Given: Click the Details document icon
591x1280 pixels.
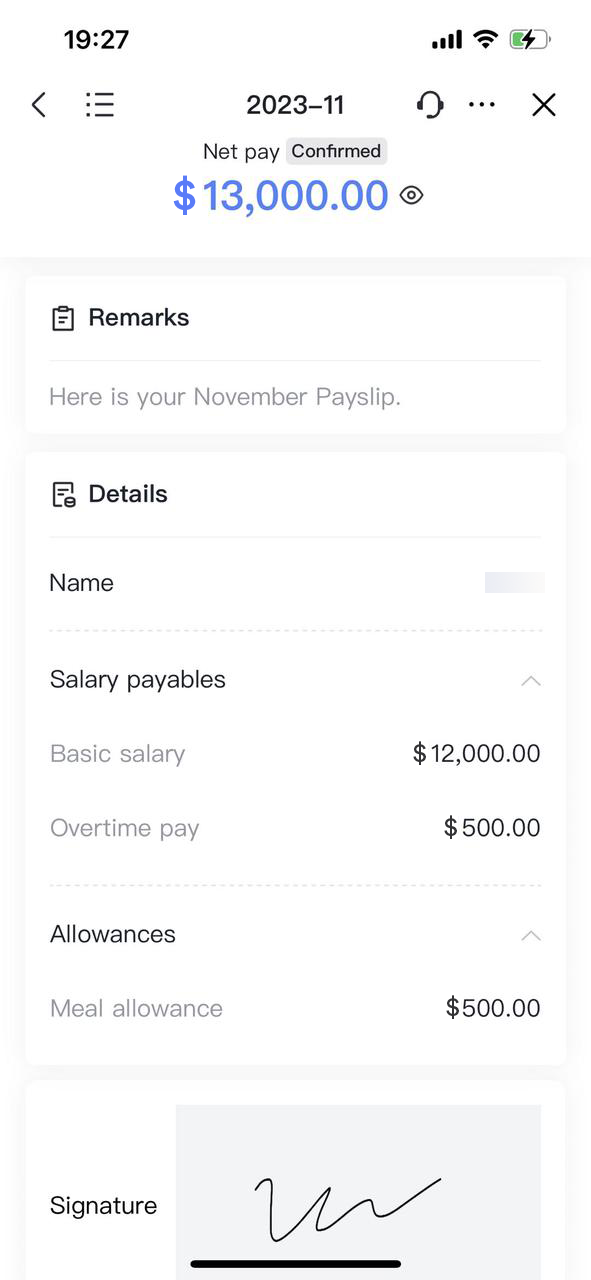Looking at the screenshot, I should [63, 493].
